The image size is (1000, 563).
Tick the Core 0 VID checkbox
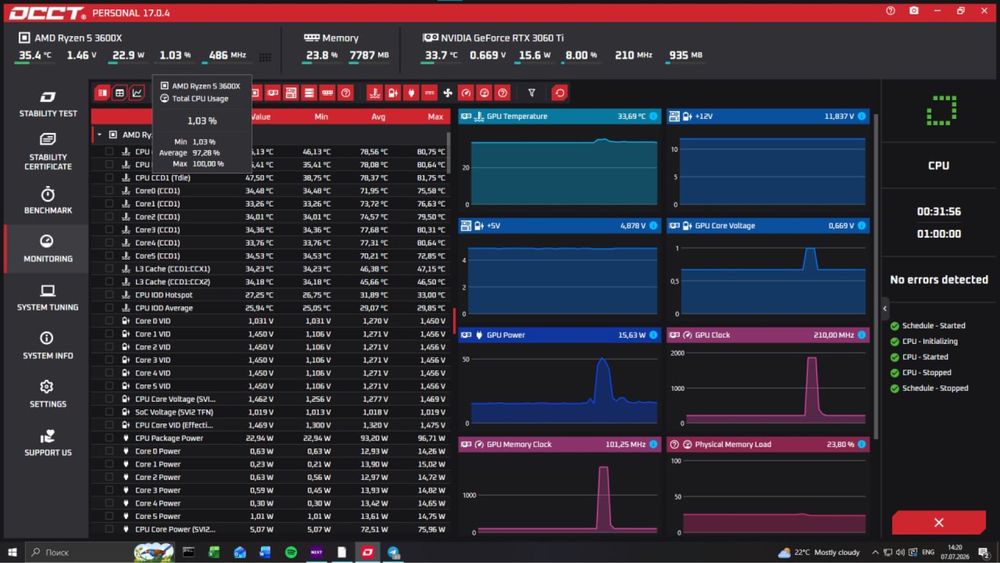pos(109,321)
